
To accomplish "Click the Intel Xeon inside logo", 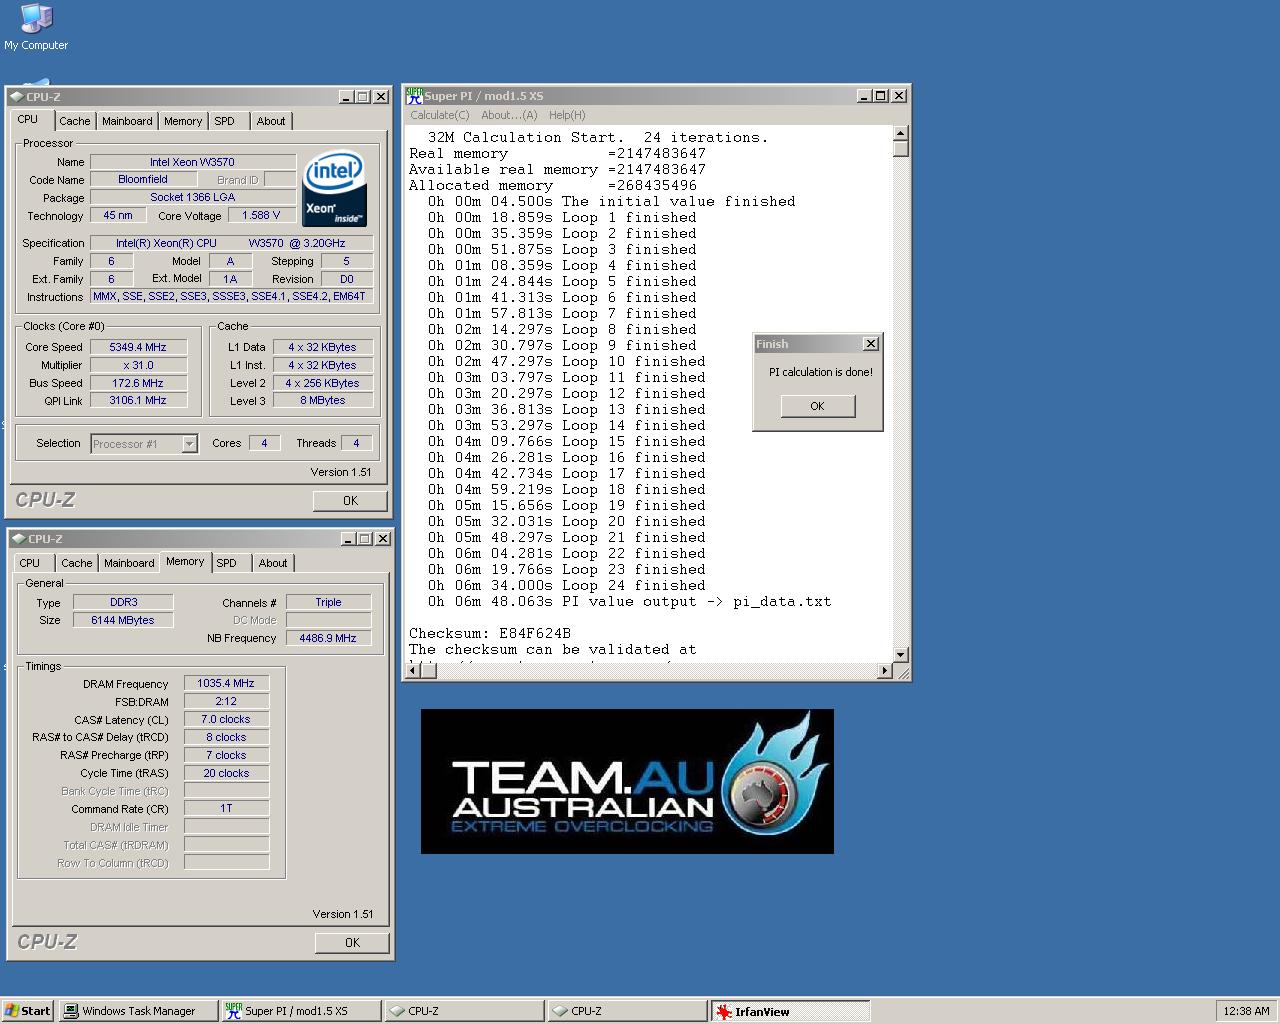I will coord(334,188).
